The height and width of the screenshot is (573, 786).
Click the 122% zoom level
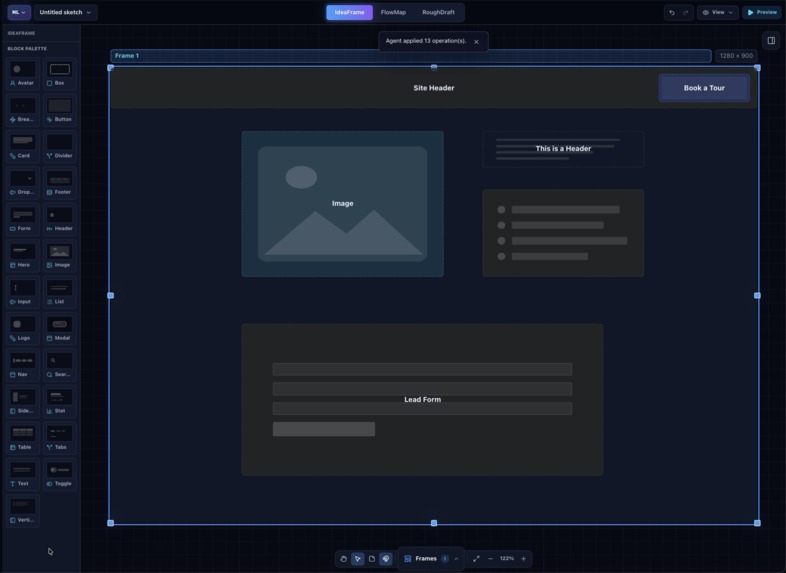[507, 558]
